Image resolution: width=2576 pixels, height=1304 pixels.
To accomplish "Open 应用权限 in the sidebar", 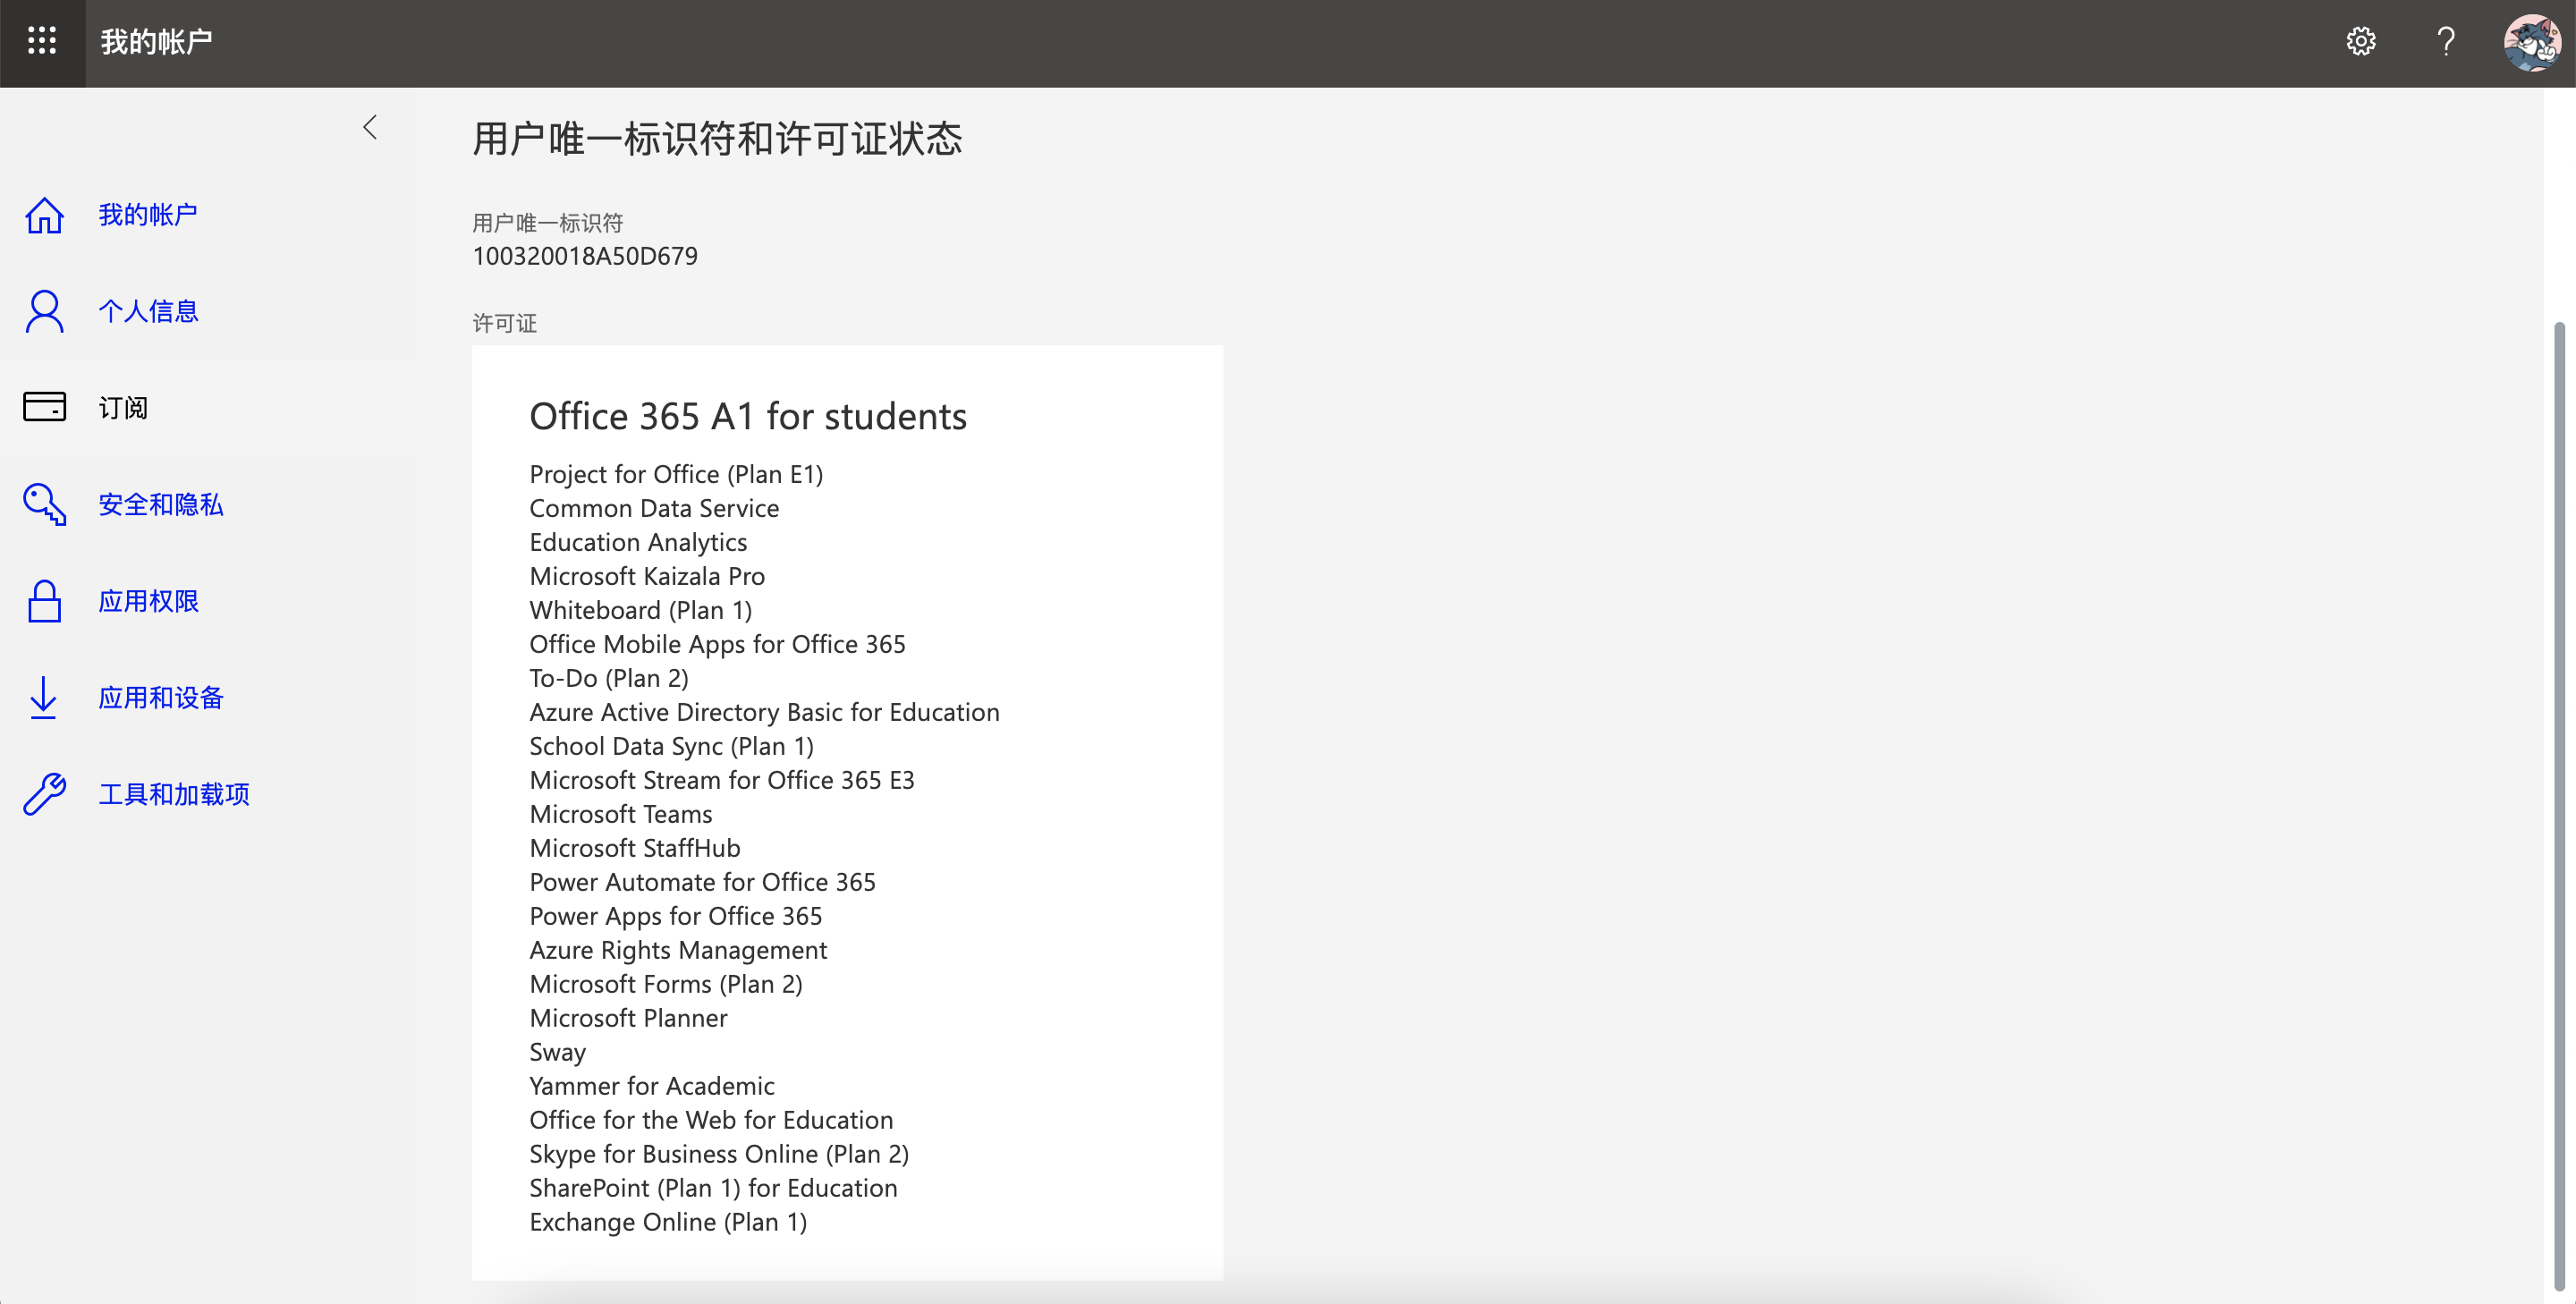I will [148, 601].
